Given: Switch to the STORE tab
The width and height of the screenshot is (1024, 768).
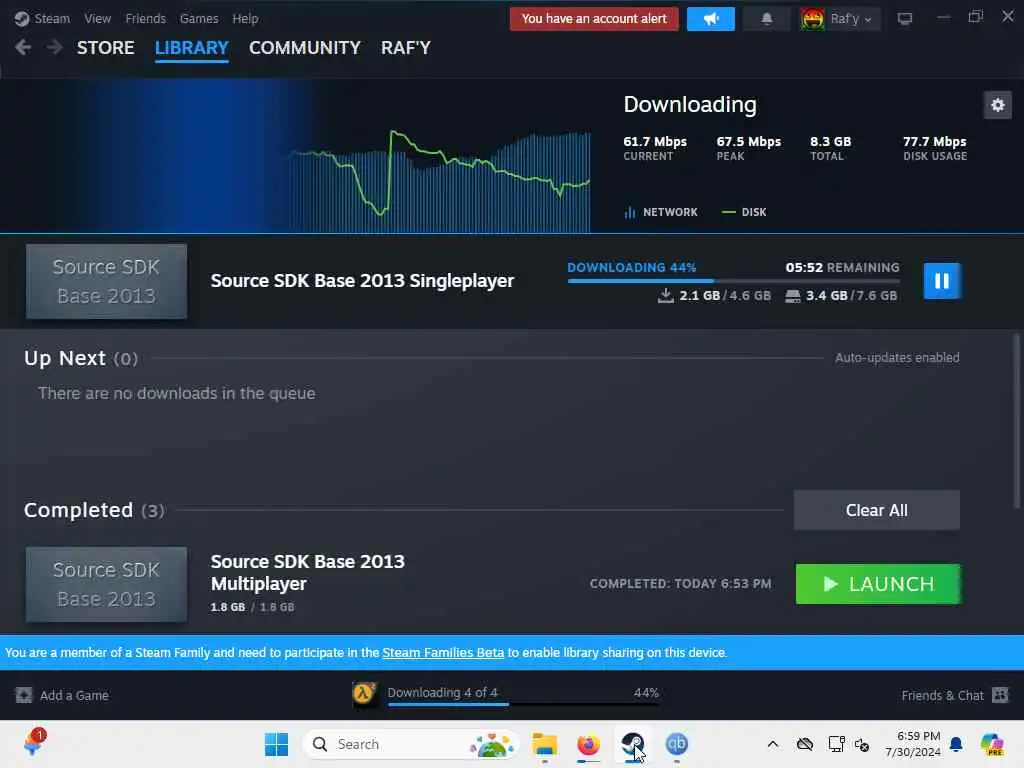Looking at the screenshot, I should (105, 48).
